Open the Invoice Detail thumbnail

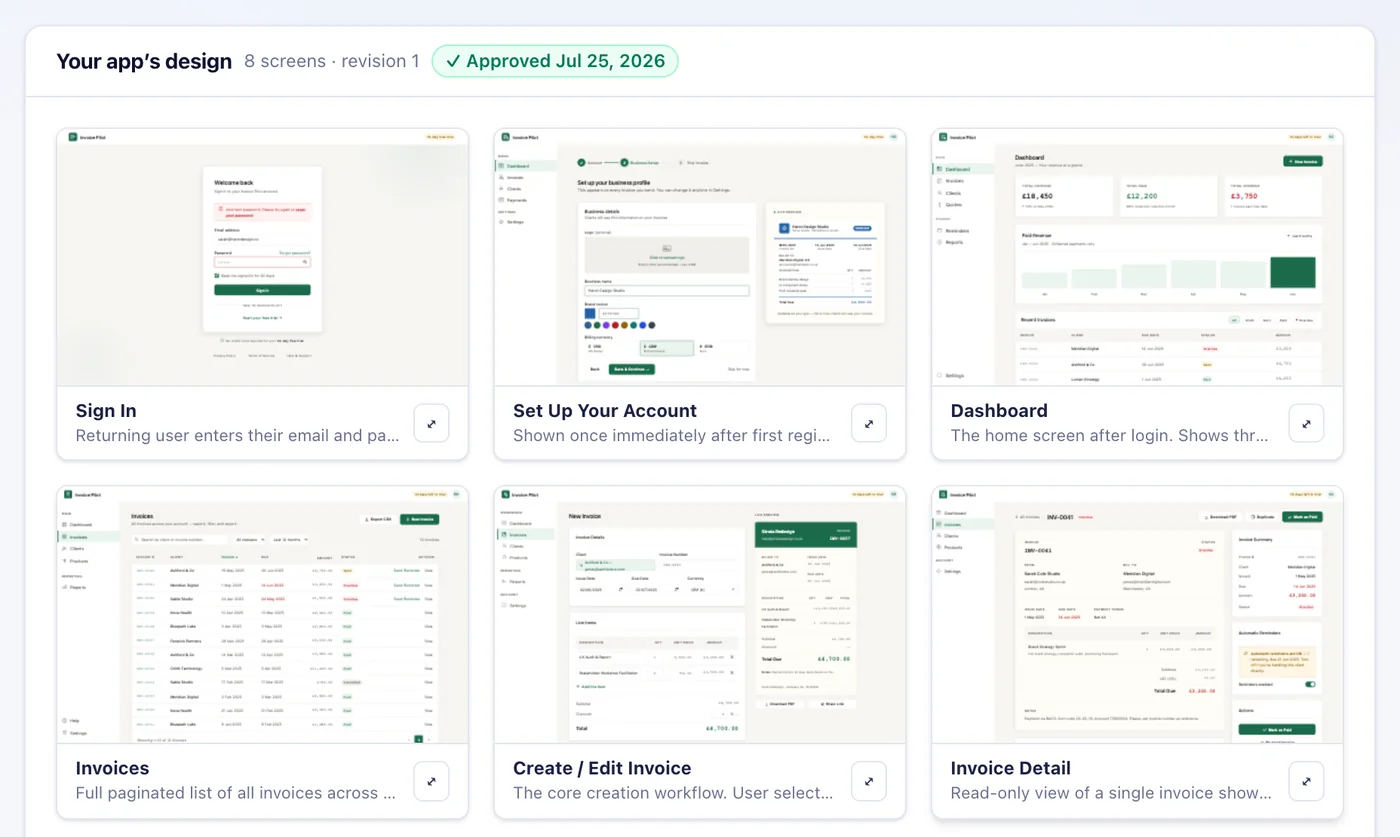[1137, 615]
